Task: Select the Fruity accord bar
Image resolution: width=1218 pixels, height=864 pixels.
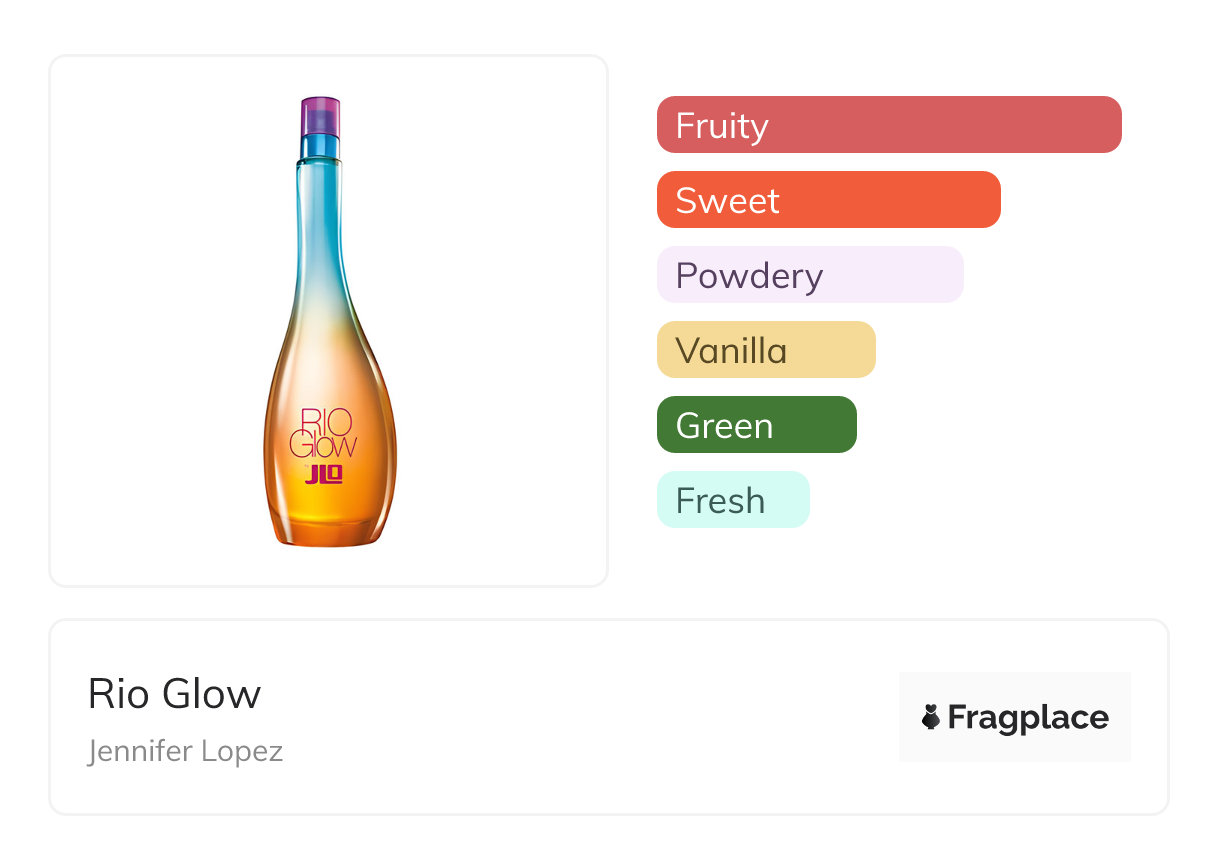Action: pos(889,125)
